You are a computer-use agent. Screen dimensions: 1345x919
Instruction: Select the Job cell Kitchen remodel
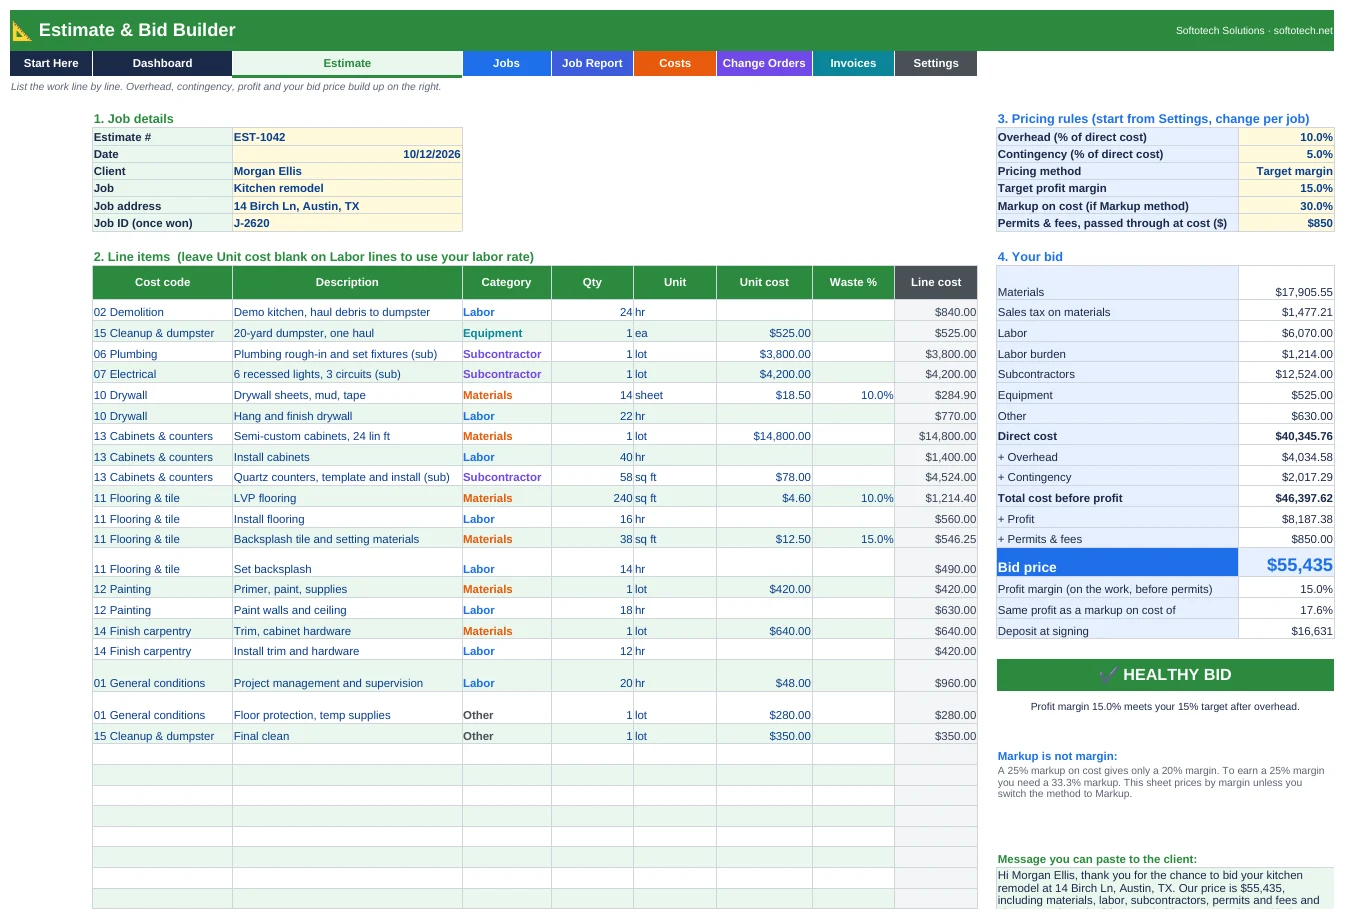(x=347, y=188)
